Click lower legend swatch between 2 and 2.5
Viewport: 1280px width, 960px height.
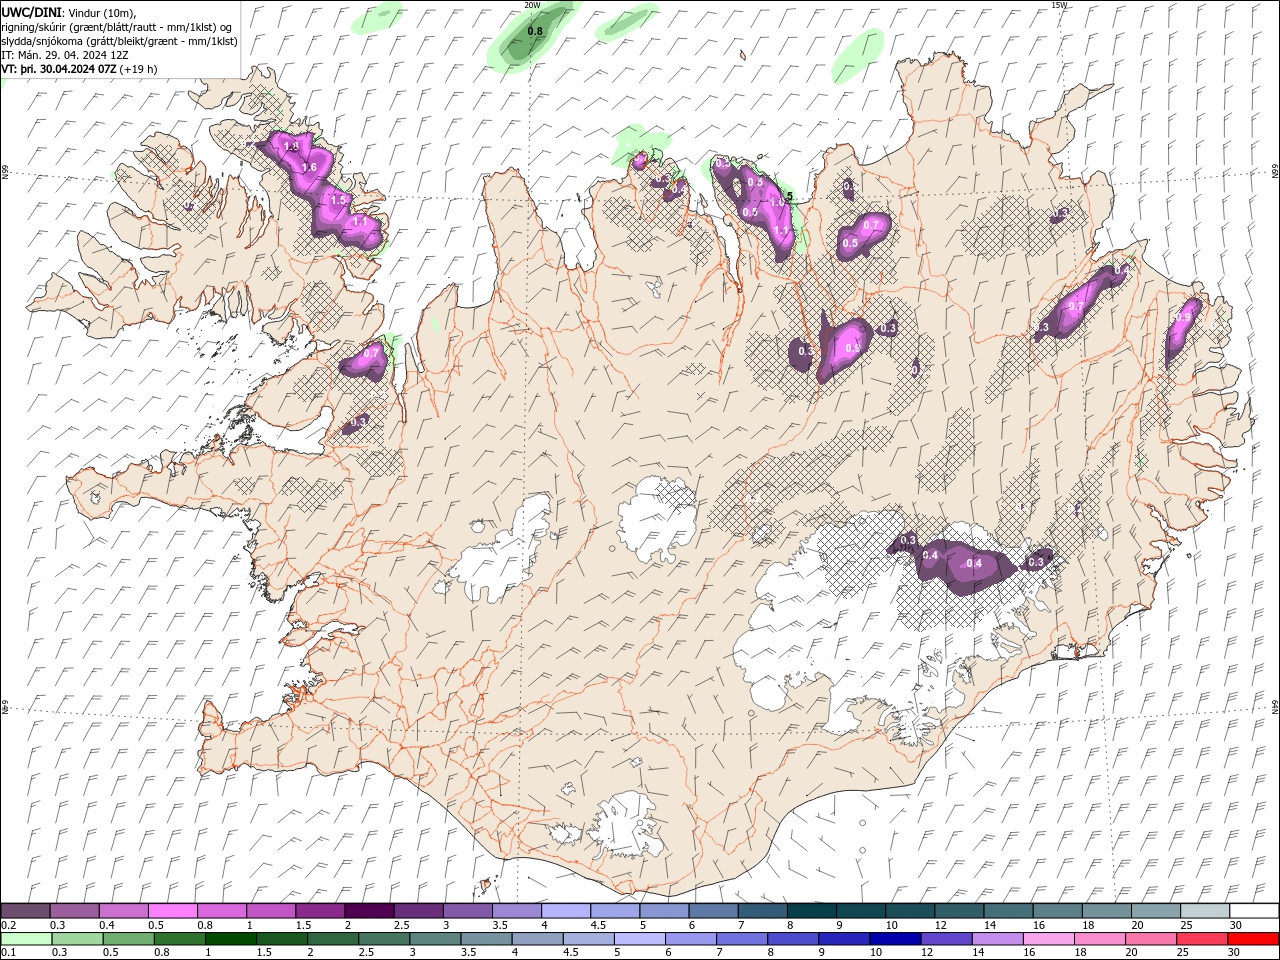[333, 939]
